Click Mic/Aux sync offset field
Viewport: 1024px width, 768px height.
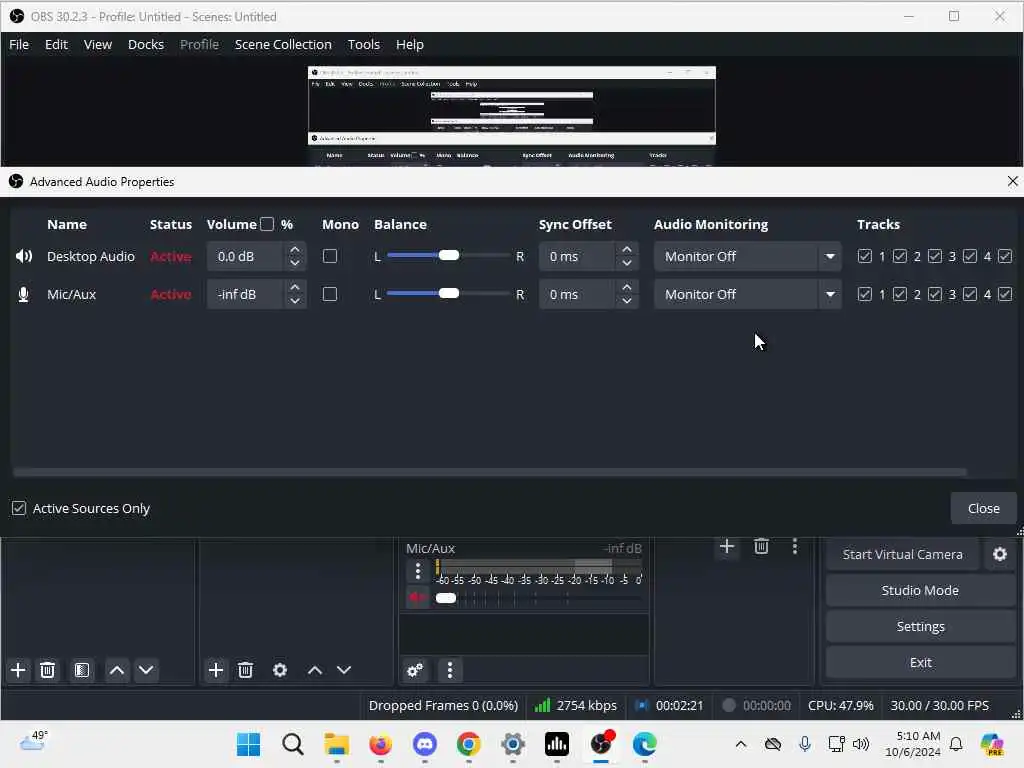[x=577, y=295]
